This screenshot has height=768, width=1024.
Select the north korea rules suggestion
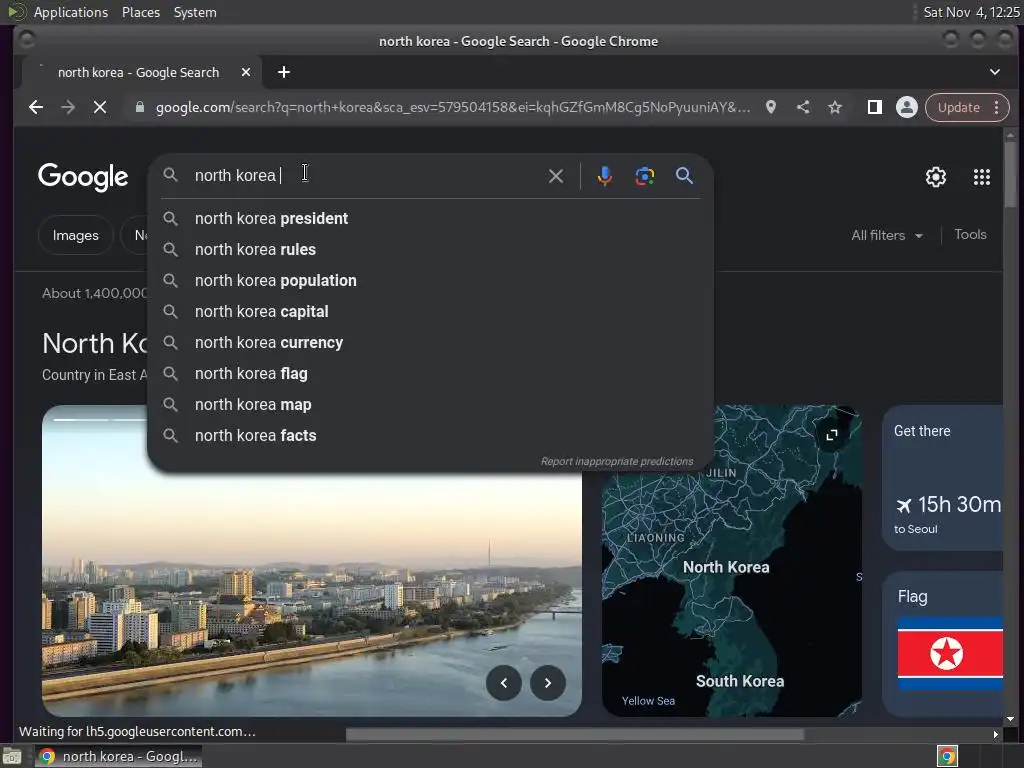[x=430, y=249]
